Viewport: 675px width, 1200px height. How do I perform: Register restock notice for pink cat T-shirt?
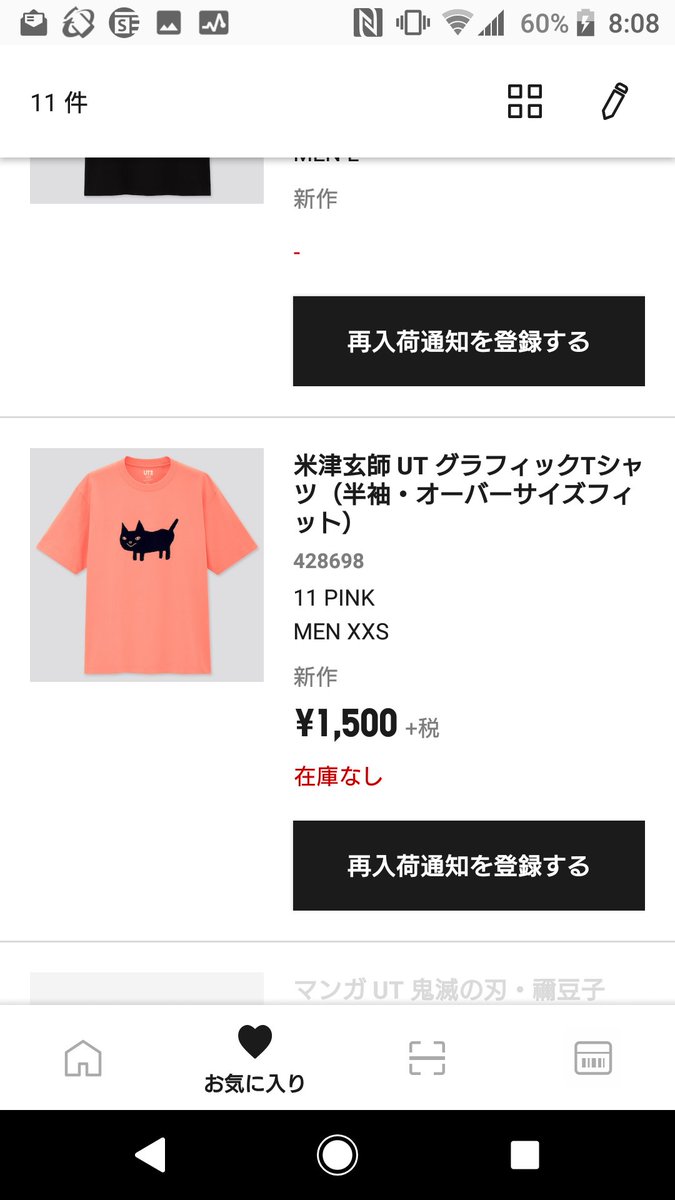pyautogui.click(x=469, y=866)
